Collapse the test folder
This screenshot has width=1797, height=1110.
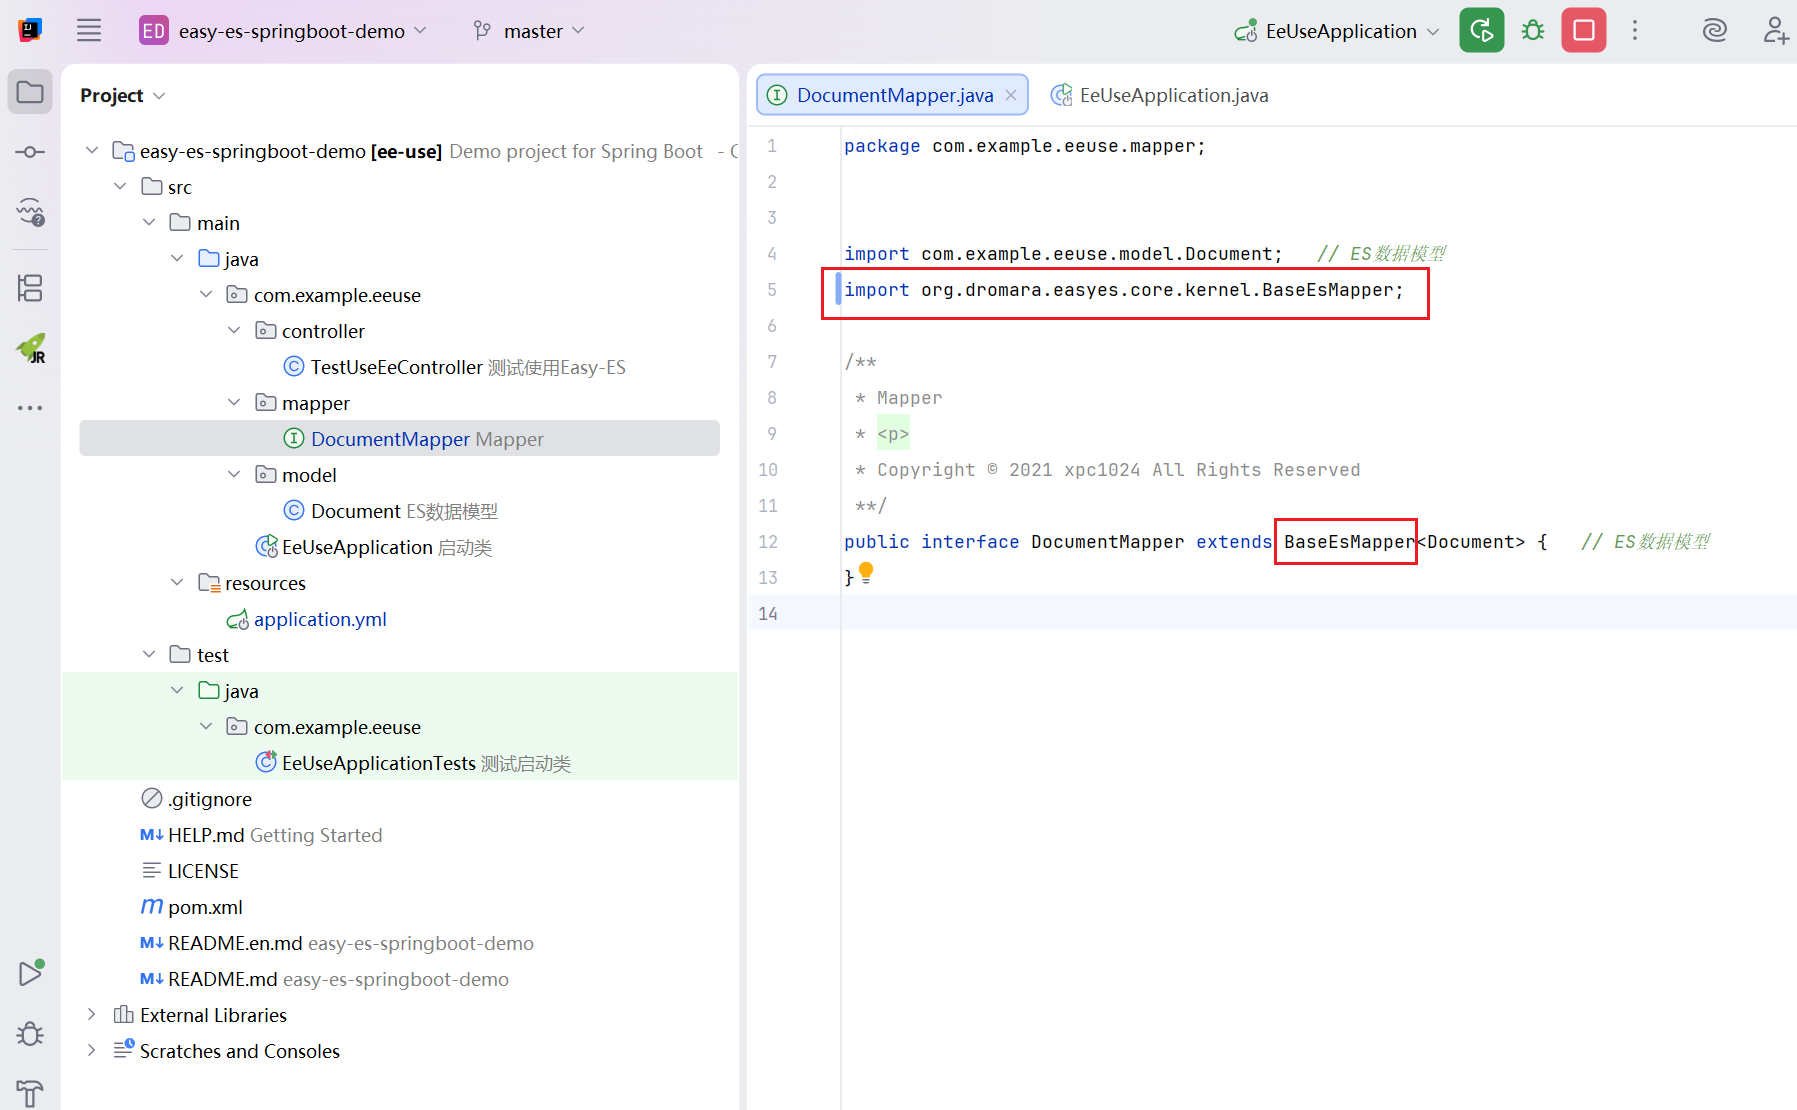click(149, 655)
